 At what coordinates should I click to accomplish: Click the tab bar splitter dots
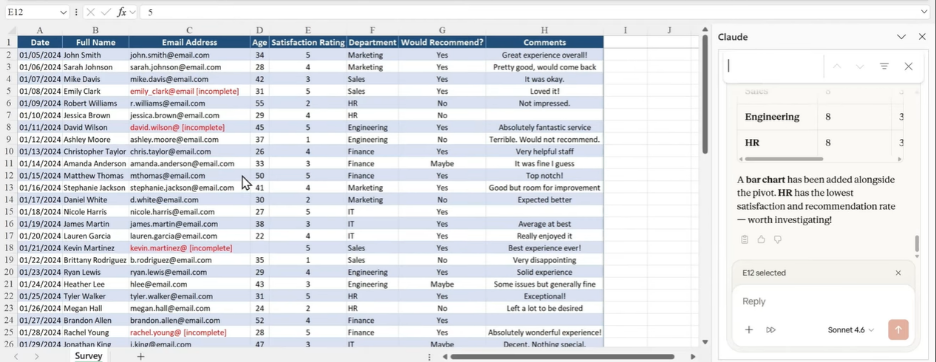pos(429,357)
